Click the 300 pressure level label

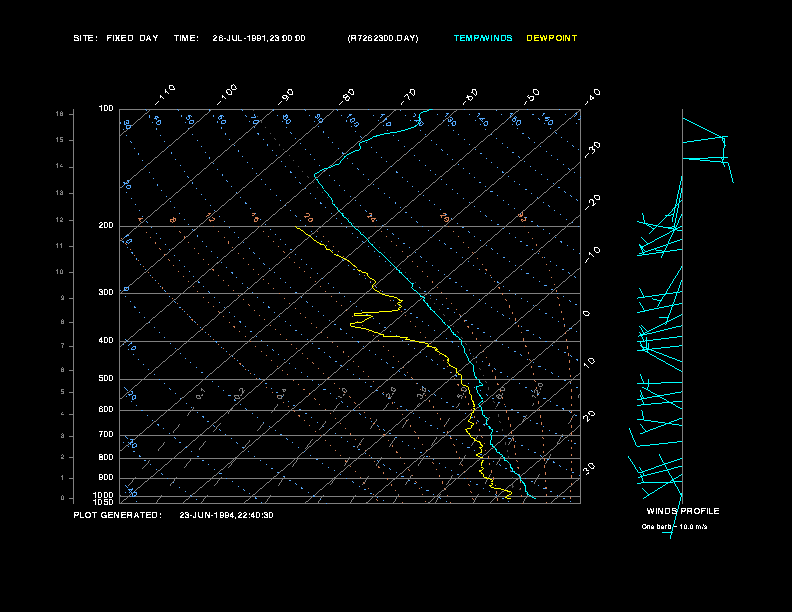pyautogui.click(x=106, y=292)
